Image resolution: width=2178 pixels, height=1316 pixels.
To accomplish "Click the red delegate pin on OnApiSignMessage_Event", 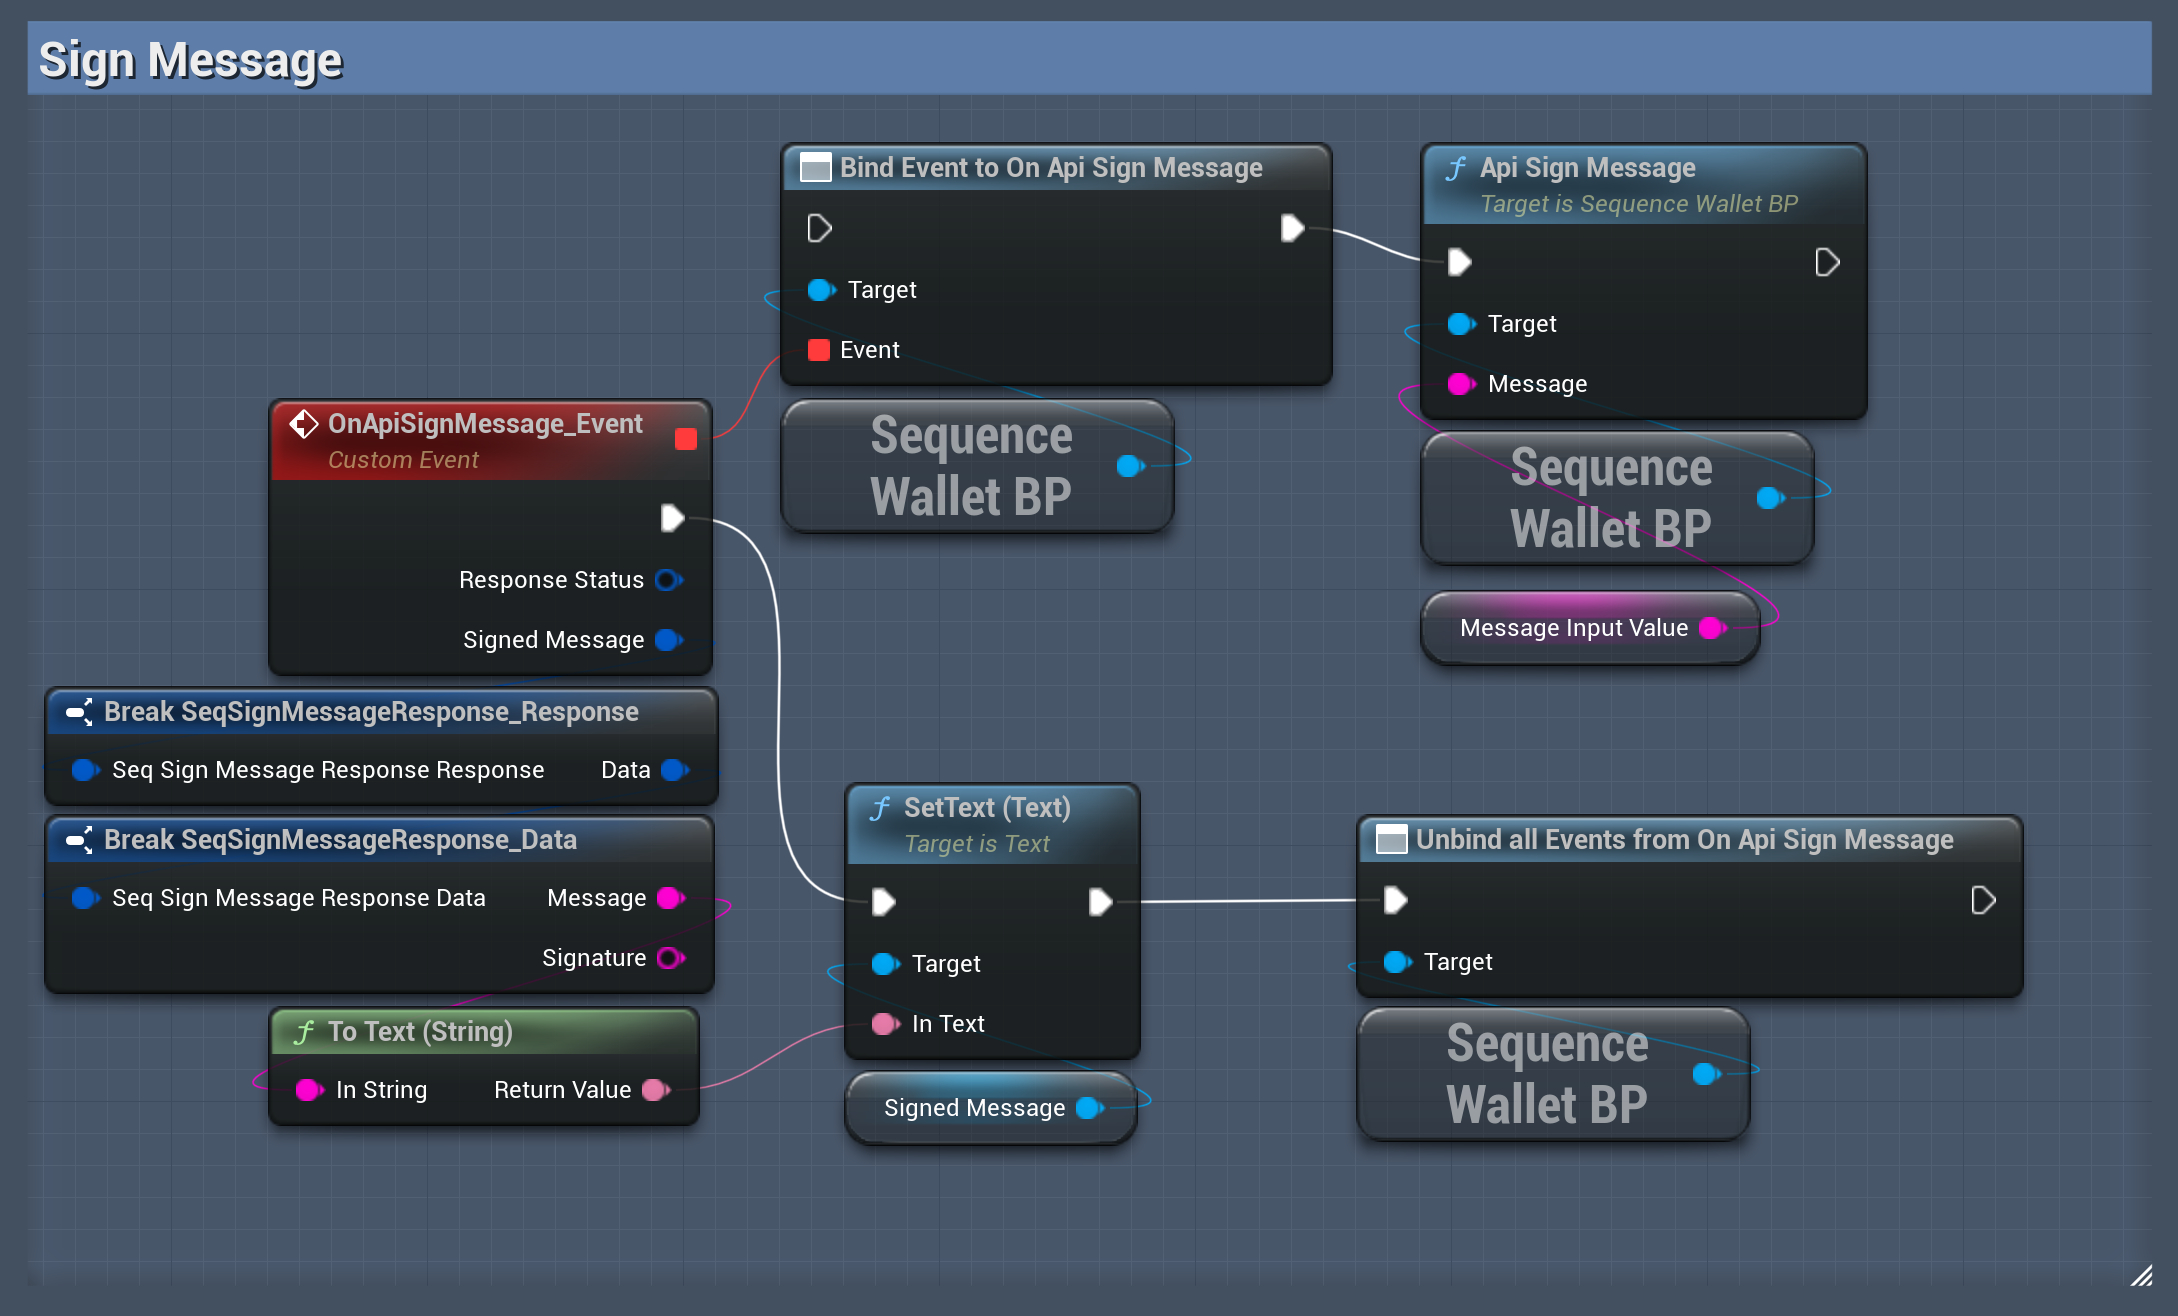I will (686, 439).
